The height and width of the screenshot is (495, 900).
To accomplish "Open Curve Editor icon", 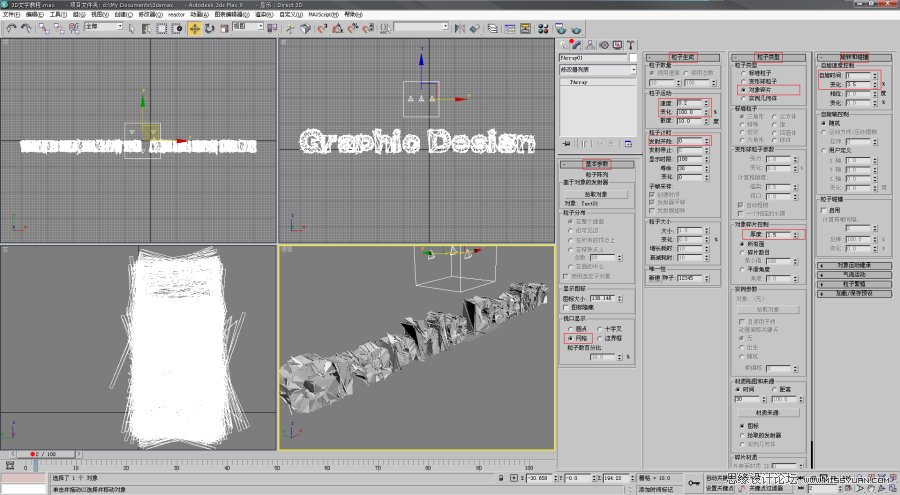I will [510, 28].
